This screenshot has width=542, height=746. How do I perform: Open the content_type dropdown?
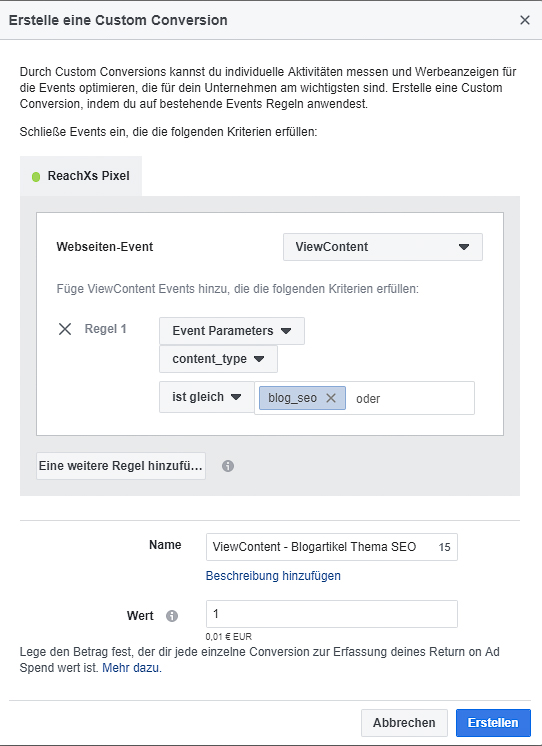click(218, 359)
